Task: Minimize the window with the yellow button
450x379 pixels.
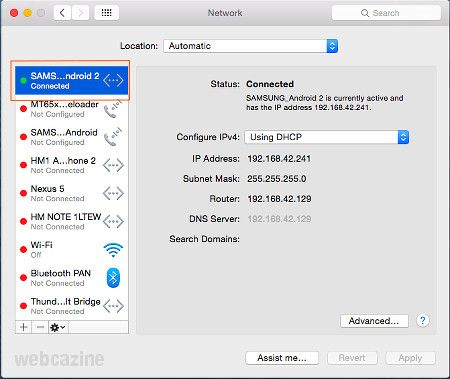Action: tap(28, 13)
